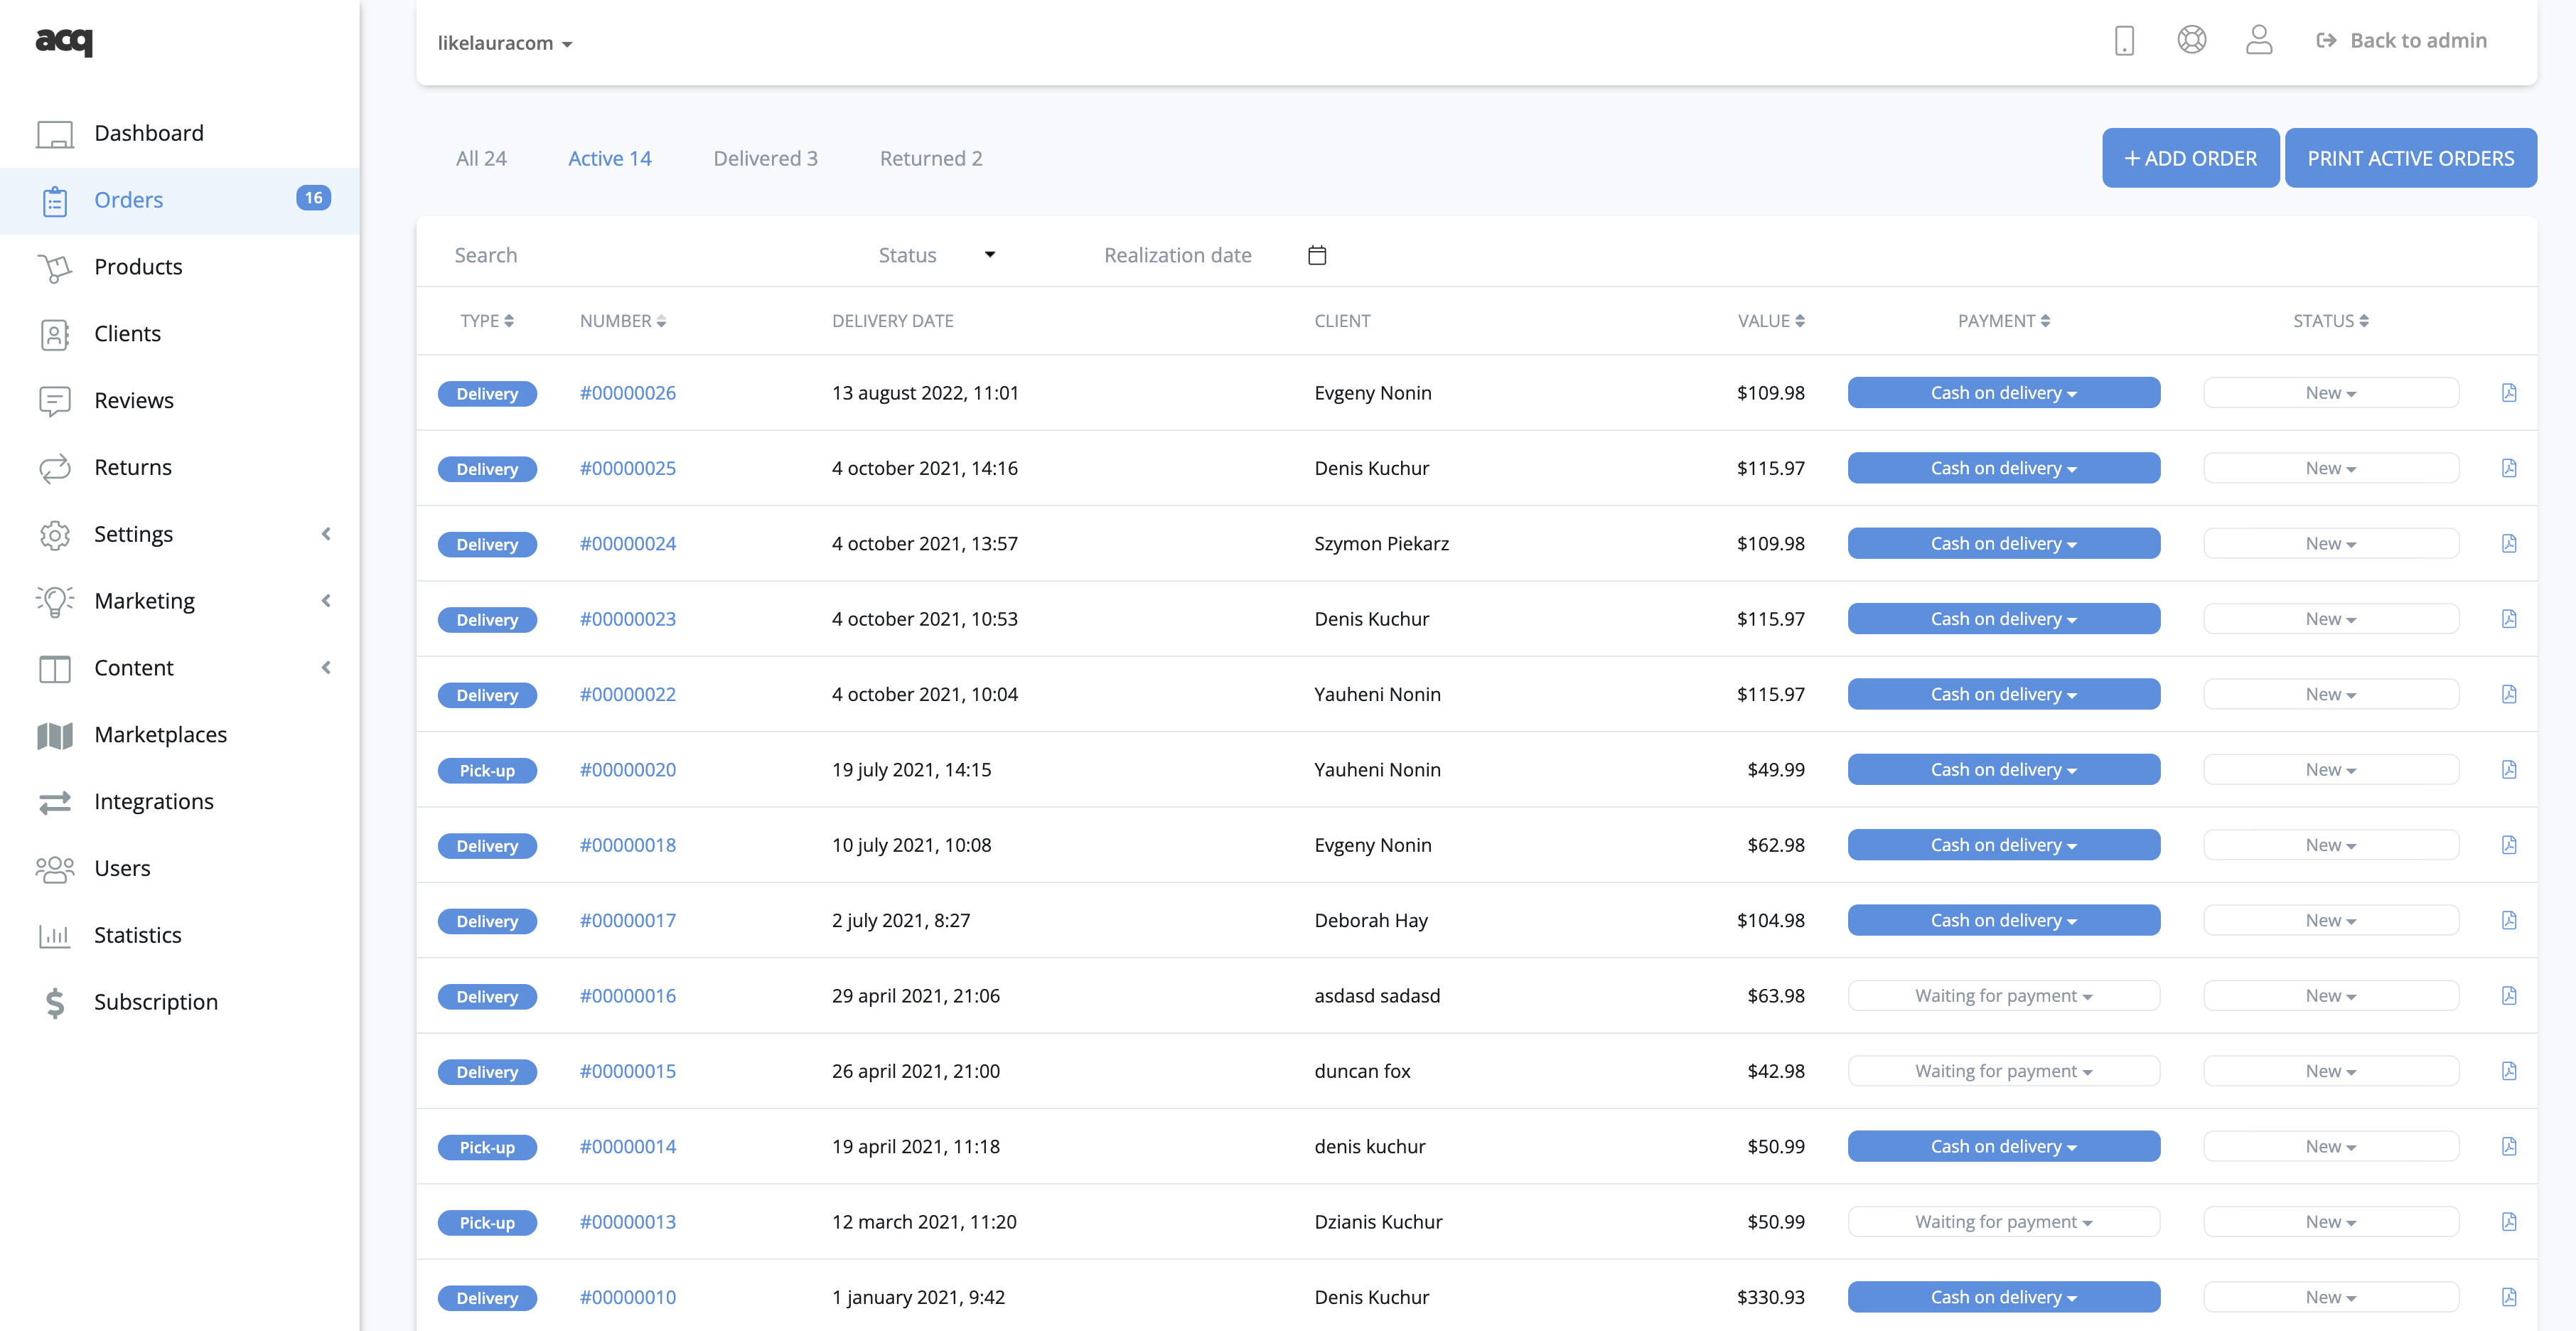The height and width of the screenshot is (1331, 2576).
Task: Open the Status filter dropdown
Action: [x=936, y=255]
